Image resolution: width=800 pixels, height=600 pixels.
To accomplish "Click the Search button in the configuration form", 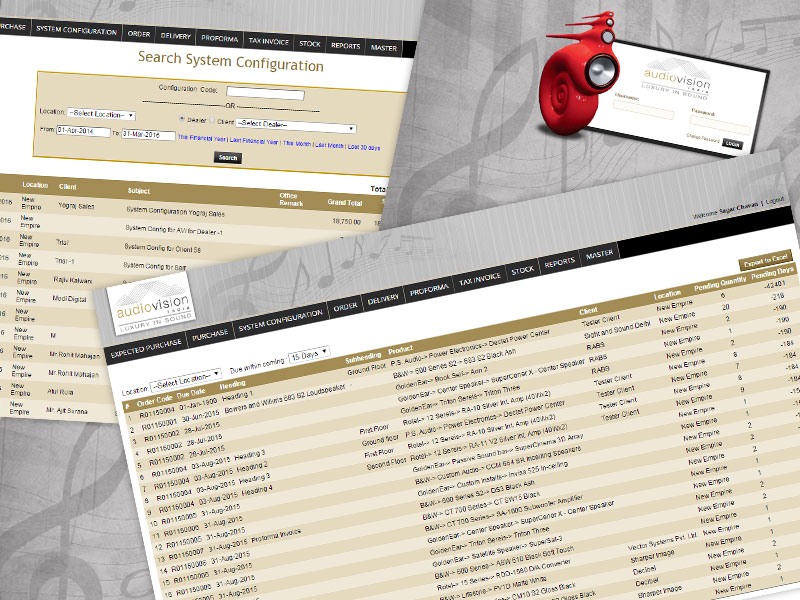I will click(x=228, y=158).
